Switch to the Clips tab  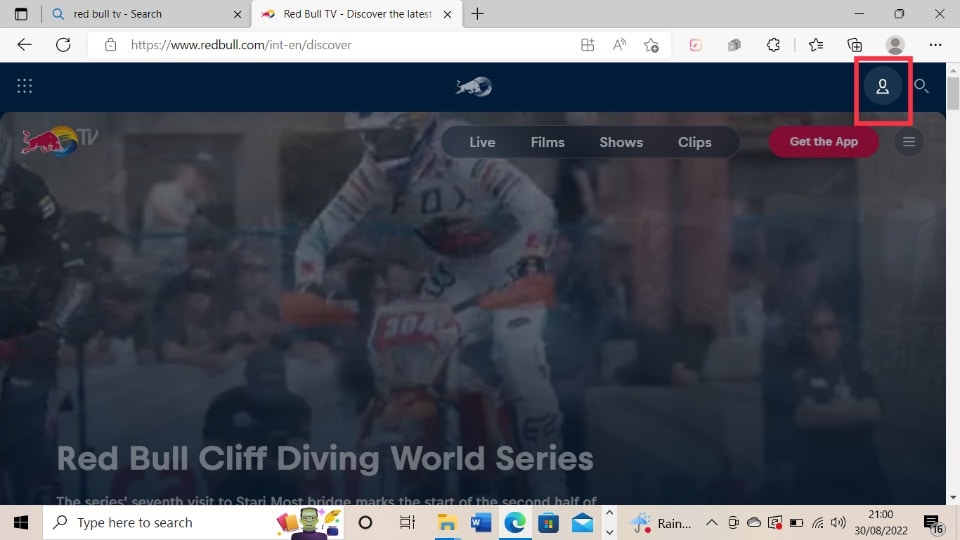click(x=694, y=142)
